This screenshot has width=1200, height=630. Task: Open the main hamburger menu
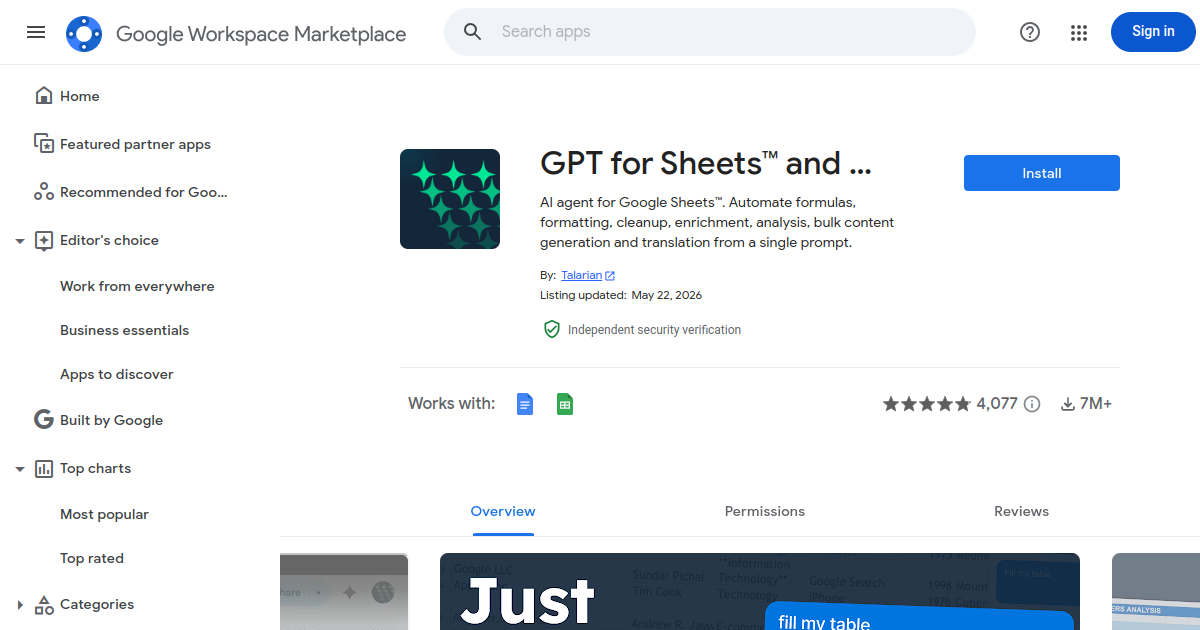click(x=36, y=32)
